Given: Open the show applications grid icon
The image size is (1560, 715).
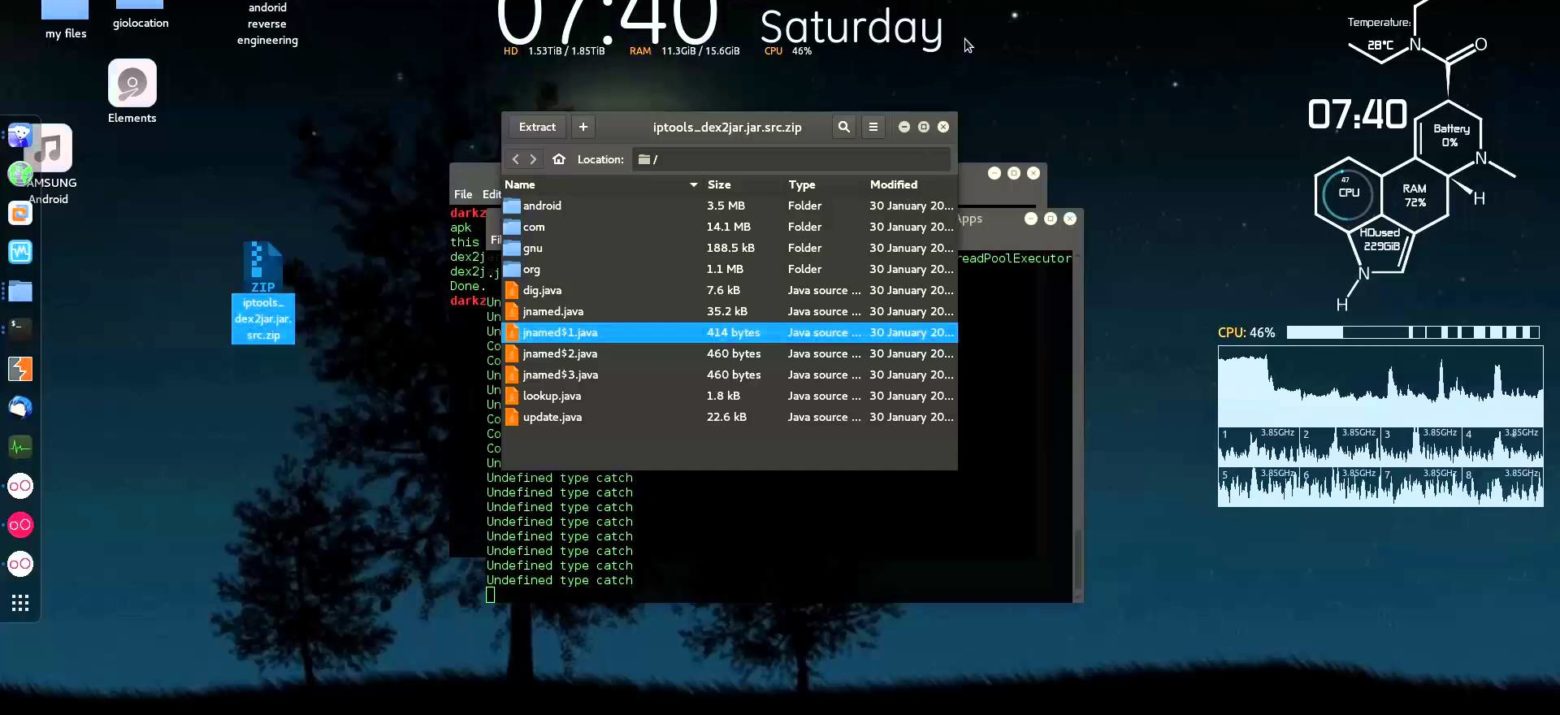Looking at the screenshot, I should 20,603.
